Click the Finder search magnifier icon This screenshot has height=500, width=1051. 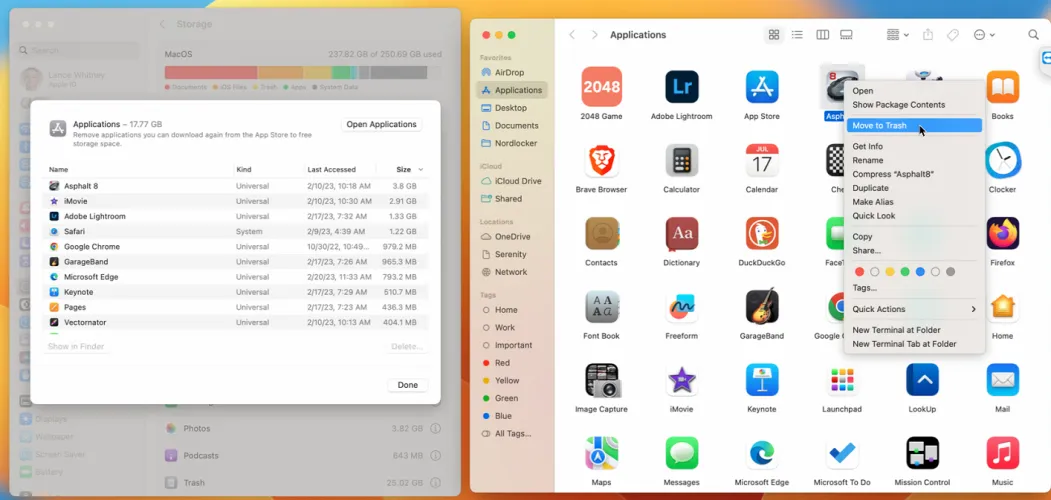[x=1033, y=35]
